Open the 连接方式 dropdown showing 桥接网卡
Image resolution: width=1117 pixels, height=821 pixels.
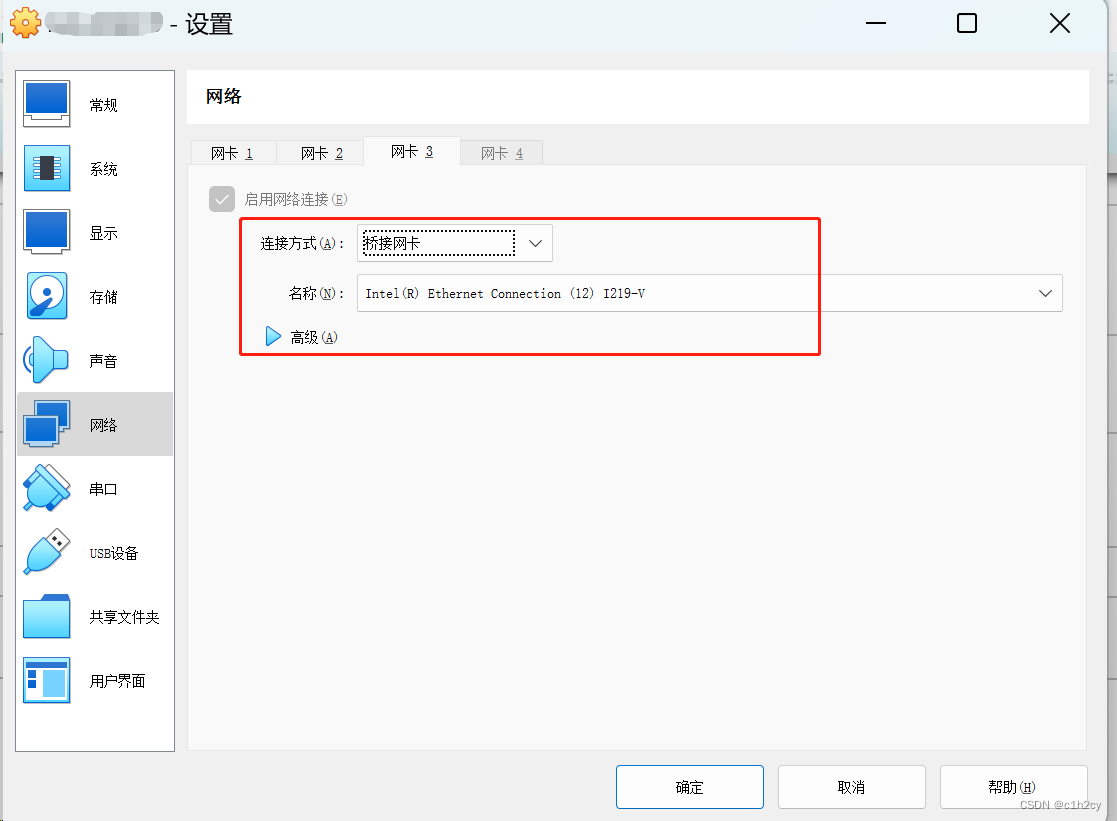tap(454, 243)
